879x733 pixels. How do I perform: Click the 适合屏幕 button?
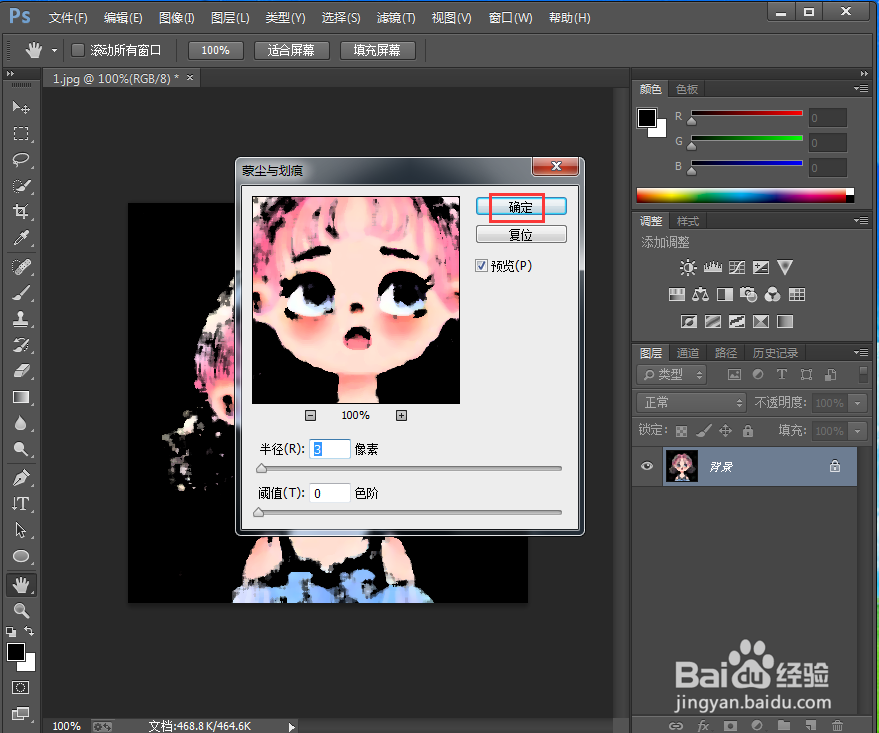pyautogui.click(x=292, y=50)
